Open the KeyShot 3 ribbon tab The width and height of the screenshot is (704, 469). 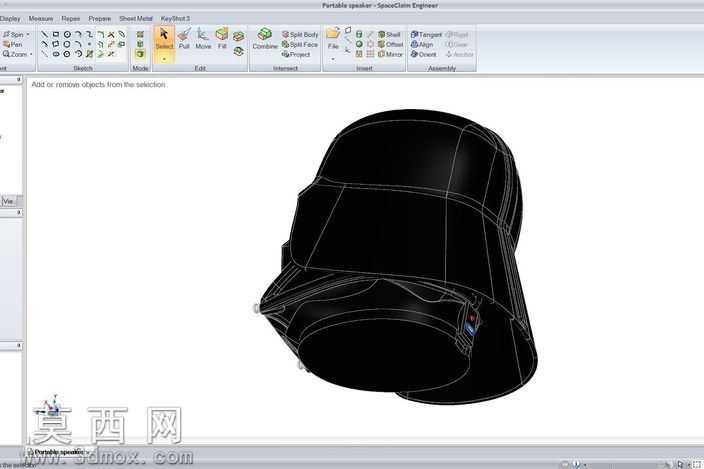175,18
